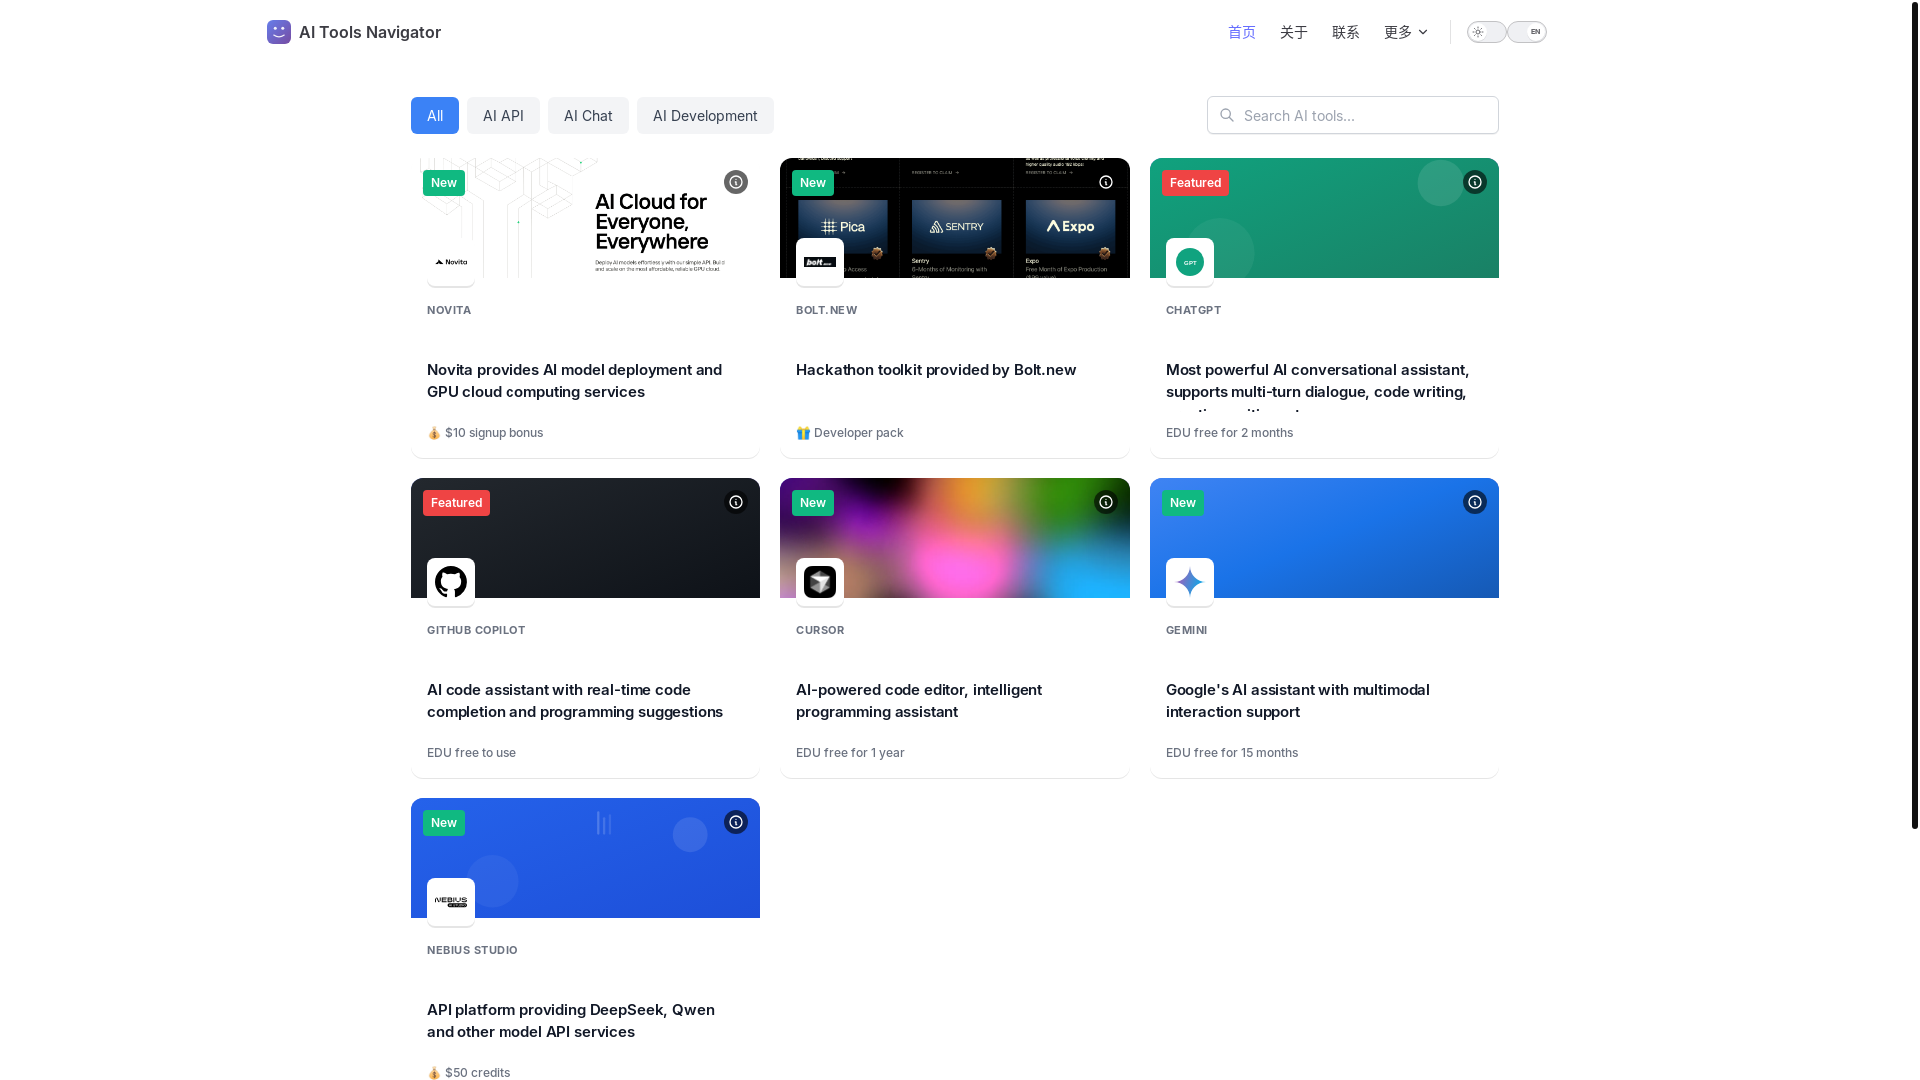
Task: Click 'Google's AI assistant with multimodal' text
Action: 1298,701
